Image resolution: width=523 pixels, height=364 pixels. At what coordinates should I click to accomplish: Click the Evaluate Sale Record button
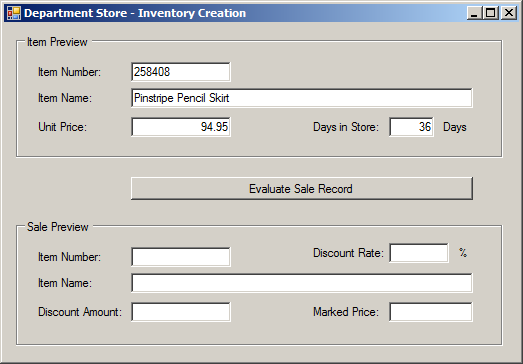pyautogui.click(x=302, y=189)
